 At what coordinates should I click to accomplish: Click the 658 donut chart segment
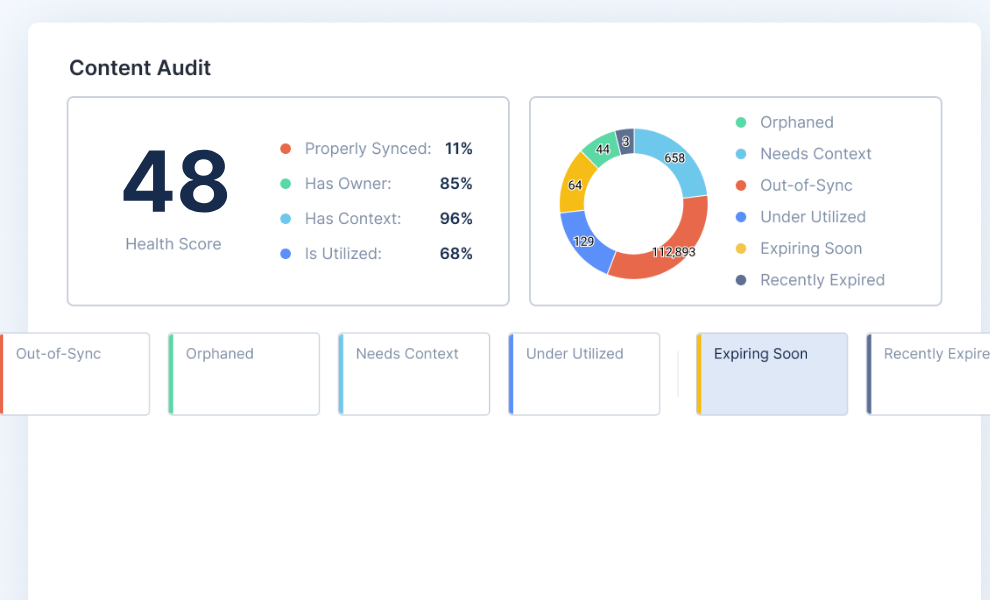tap(674, 158)
